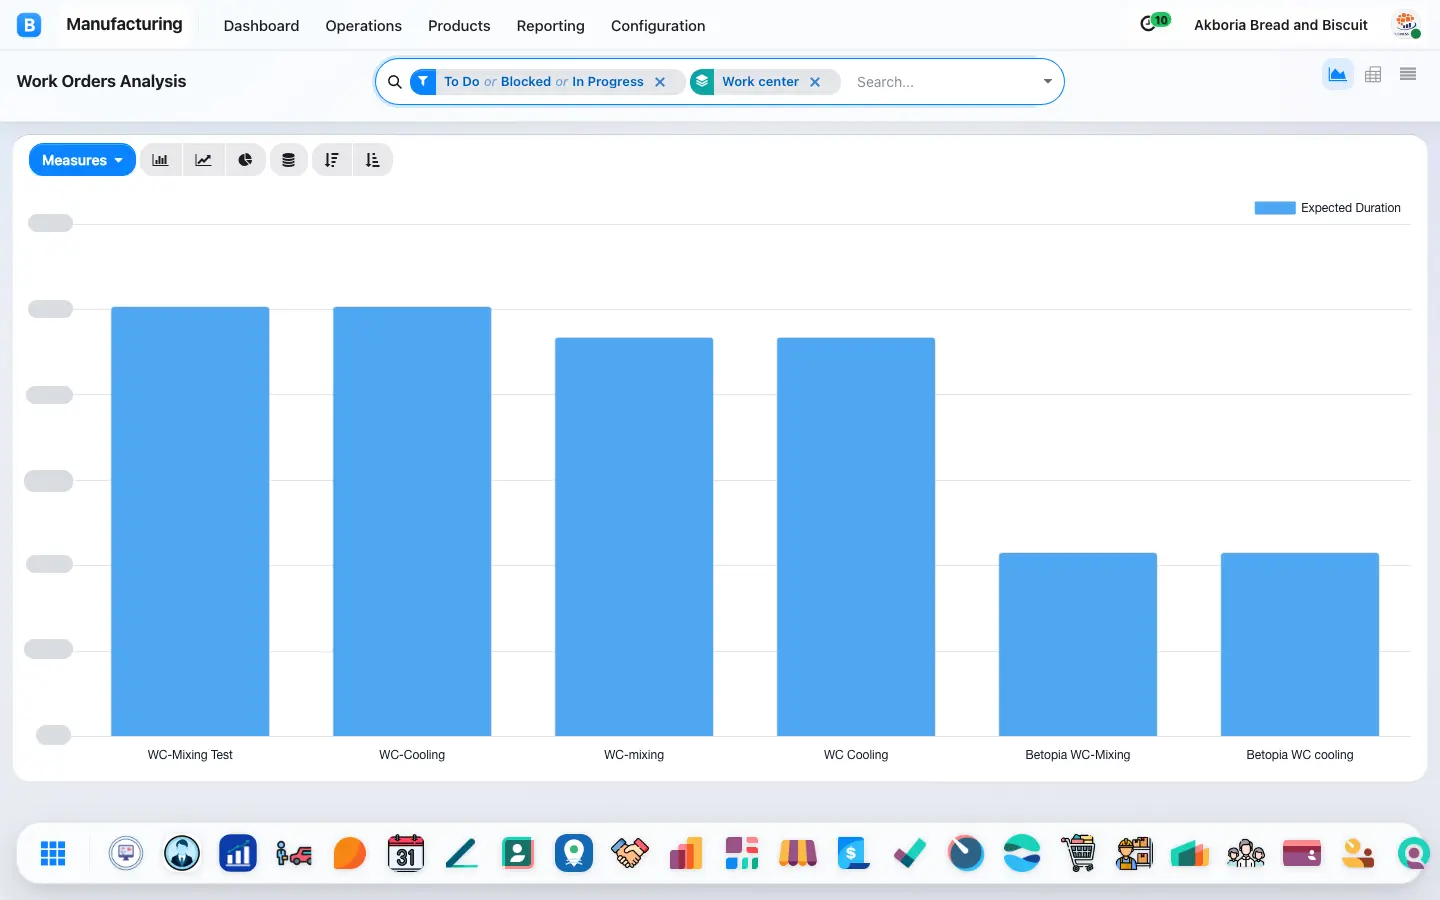1440x900 pixels.
Task: Toggle stacked chart mode
Action: pos(288,160)
